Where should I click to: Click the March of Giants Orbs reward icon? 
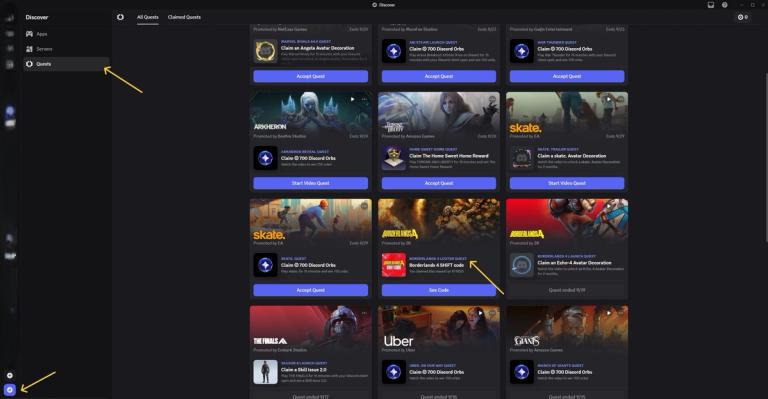tap(522, 372)
